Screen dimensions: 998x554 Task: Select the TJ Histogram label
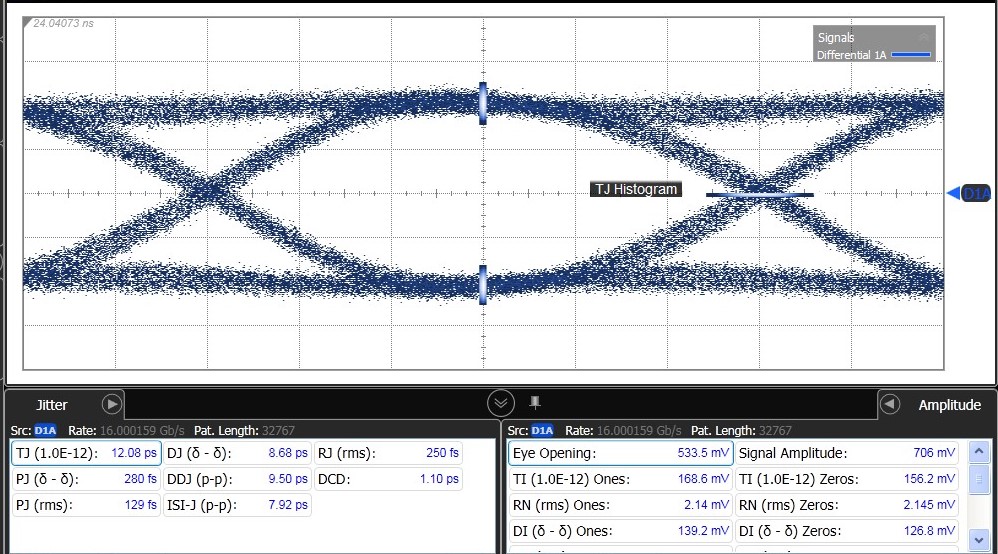click(x=635, y=189)
